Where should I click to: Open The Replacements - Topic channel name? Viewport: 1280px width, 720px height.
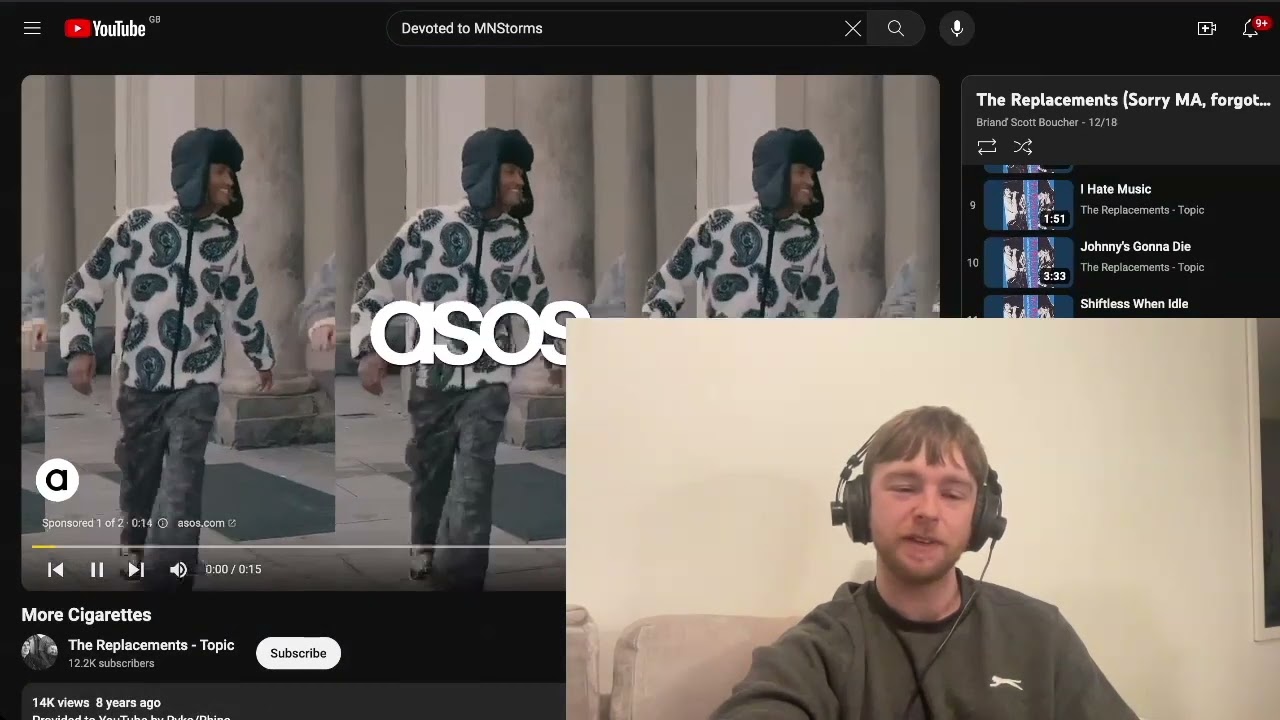(x=151, y=645)
